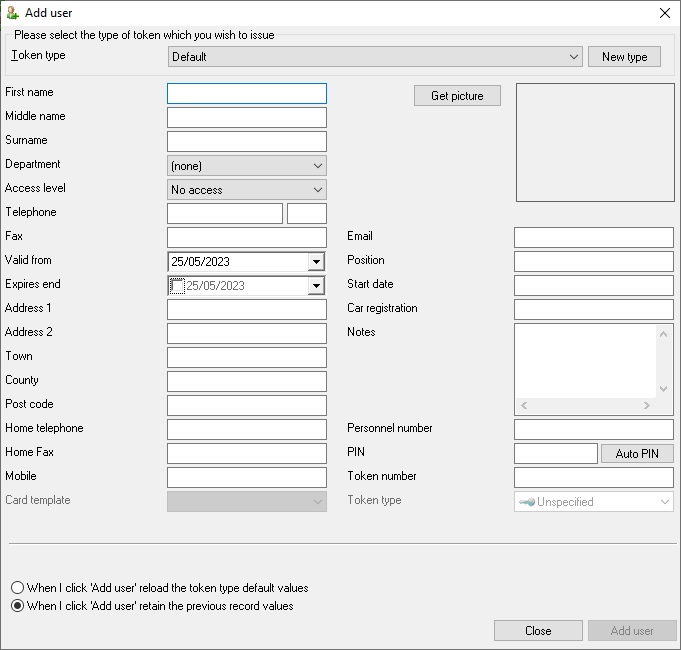Click Notes scrollbar down arrow
This screenshot has width=681, height=650.
click(x=663, y=389)
